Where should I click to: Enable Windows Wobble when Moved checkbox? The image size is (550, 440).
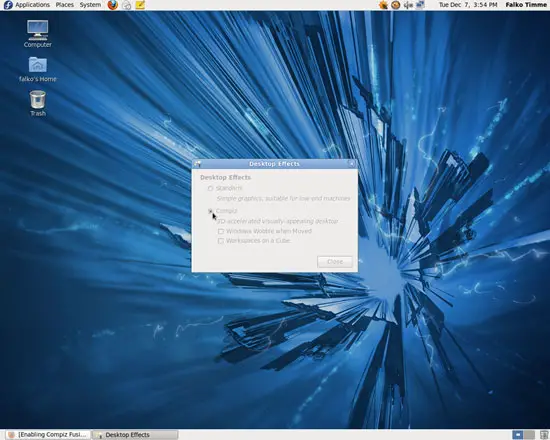pyautogui.click(x=221, y=231)
